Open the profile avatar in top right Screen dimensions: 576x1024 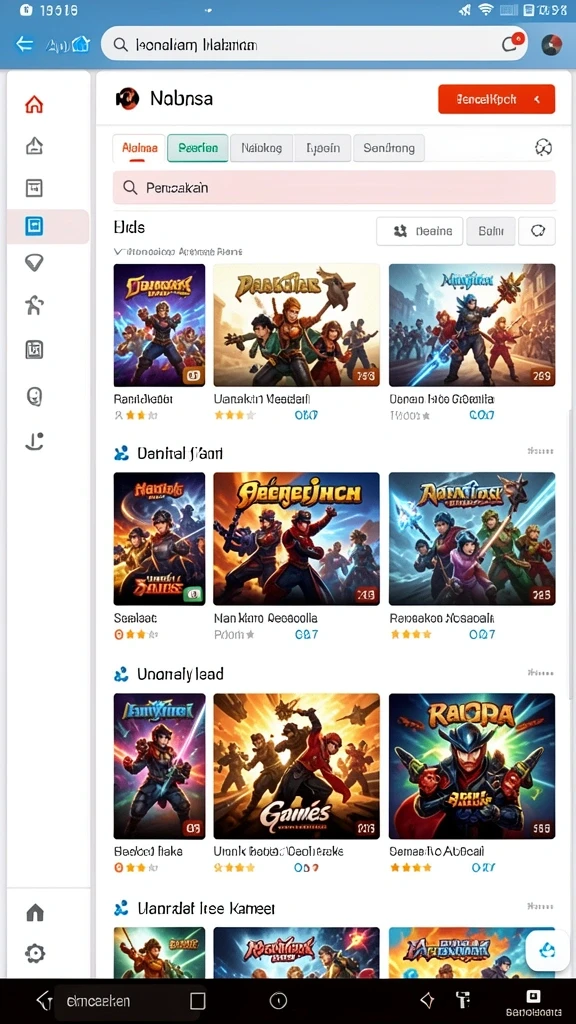click(x=552, y=44)
